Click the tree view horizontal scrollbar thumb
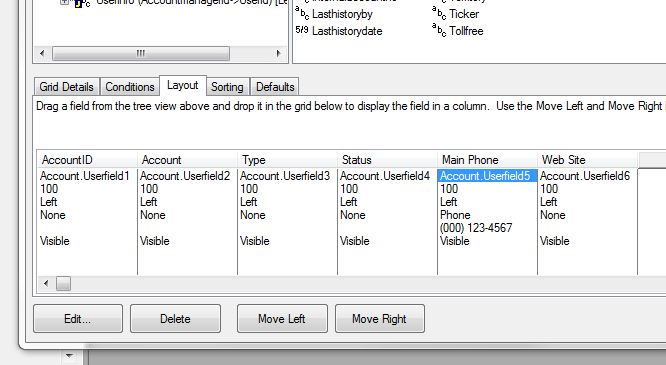 coord(141,54)
